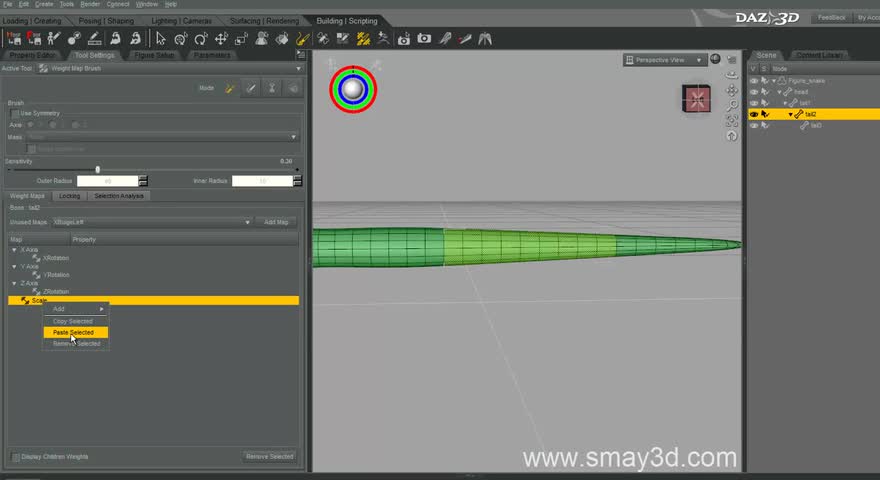This screenshot has width=880, height=480.
Task: Click the paint bucket surface tool icon
Action: click(282, 39)
